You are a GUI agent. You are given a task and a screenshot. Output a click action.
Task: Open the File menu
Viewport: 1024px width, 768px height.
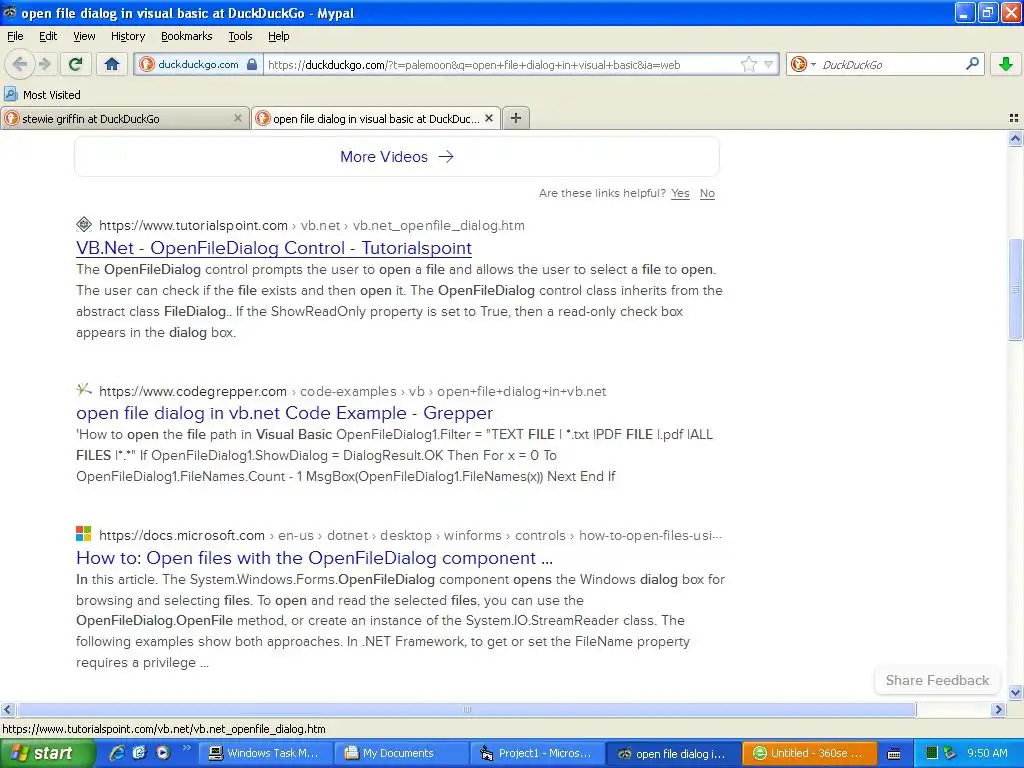click(x=15, y=36)
